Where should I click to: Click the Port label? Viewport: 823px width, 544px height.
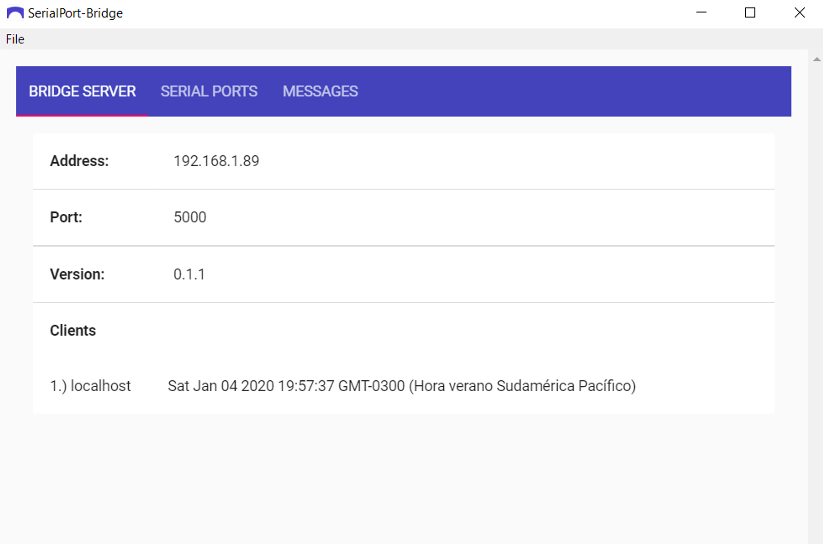click(x=66, y=217)
